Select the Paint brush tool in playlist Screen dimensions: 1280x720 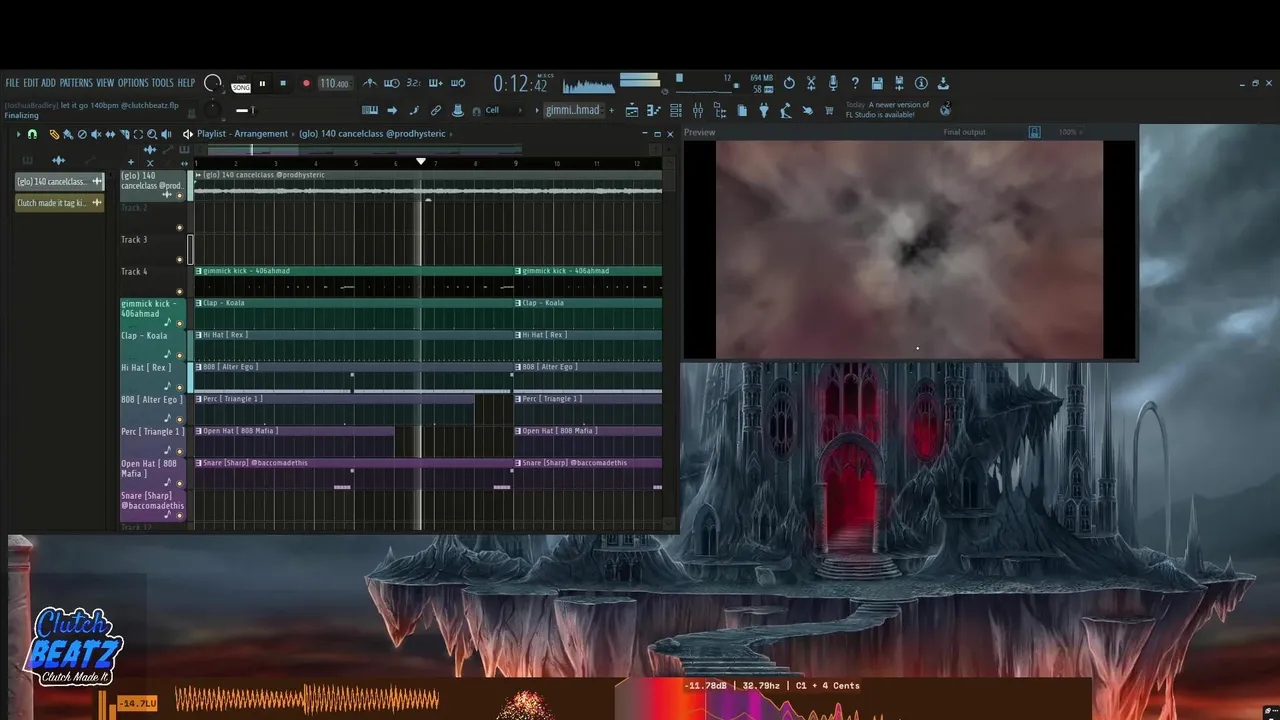(68, 134)
